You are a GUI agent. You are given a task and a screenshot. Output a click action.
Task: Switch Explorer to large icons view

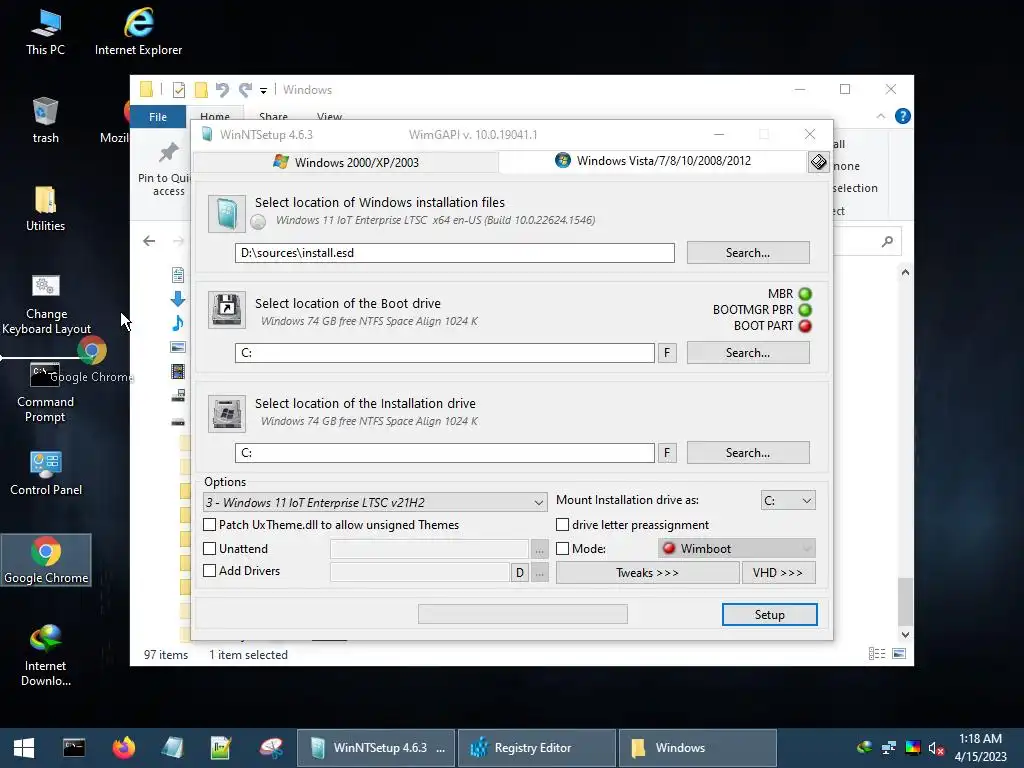click(899, 654)
